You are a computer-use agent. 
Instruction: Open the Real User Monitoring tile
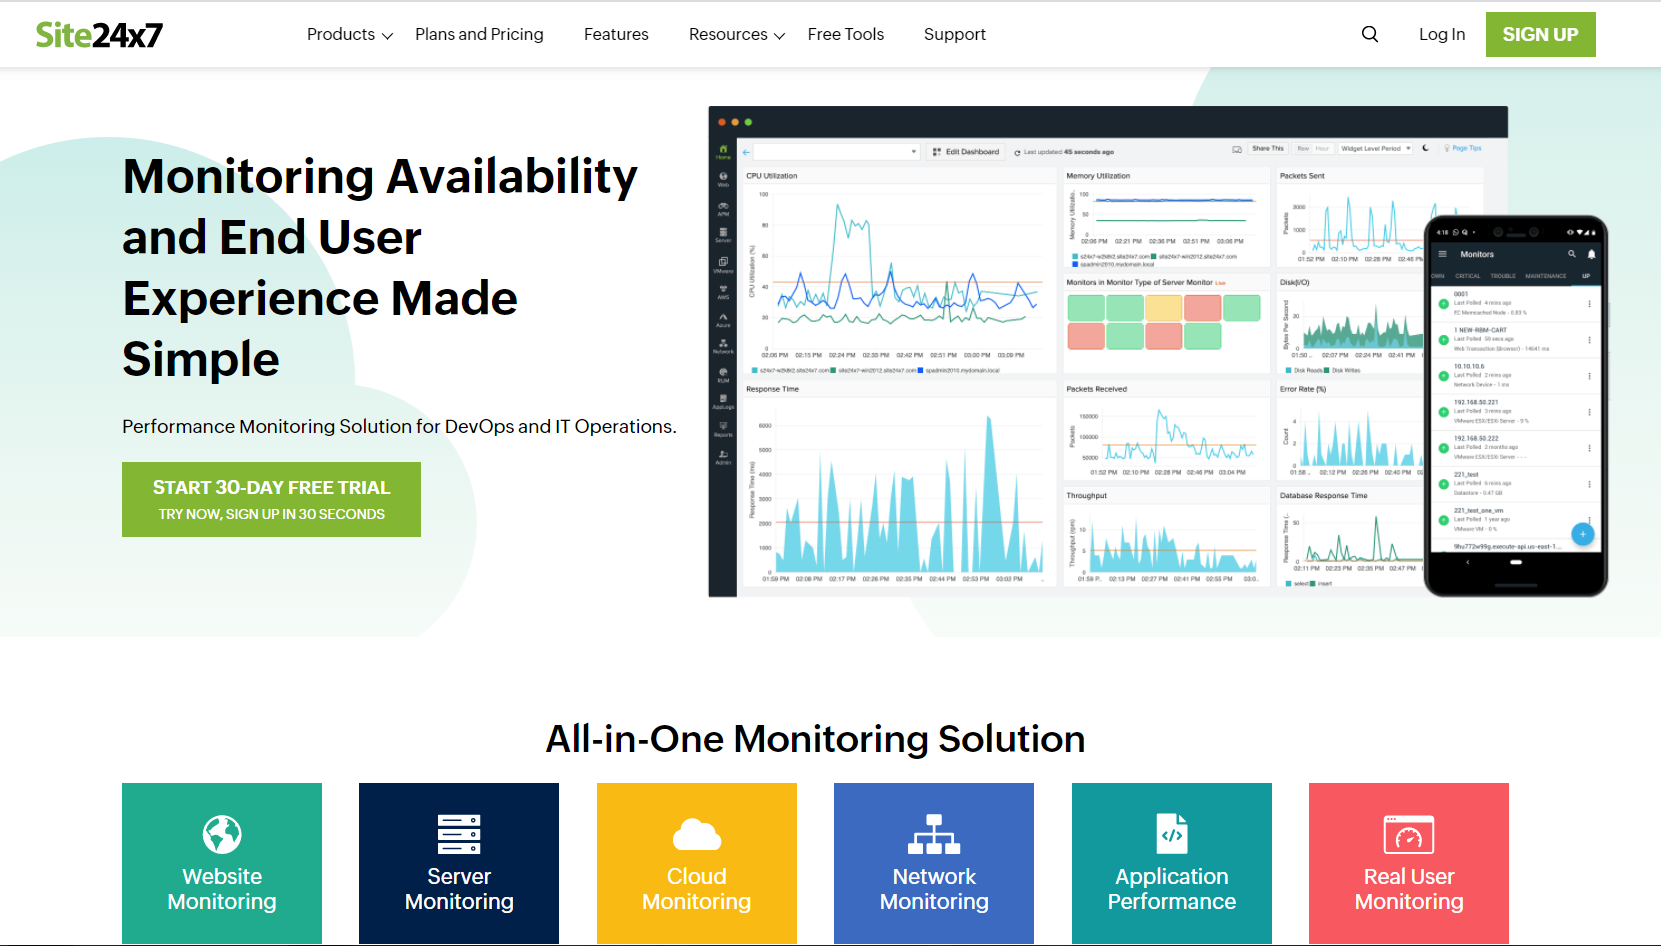[1409, 863]
